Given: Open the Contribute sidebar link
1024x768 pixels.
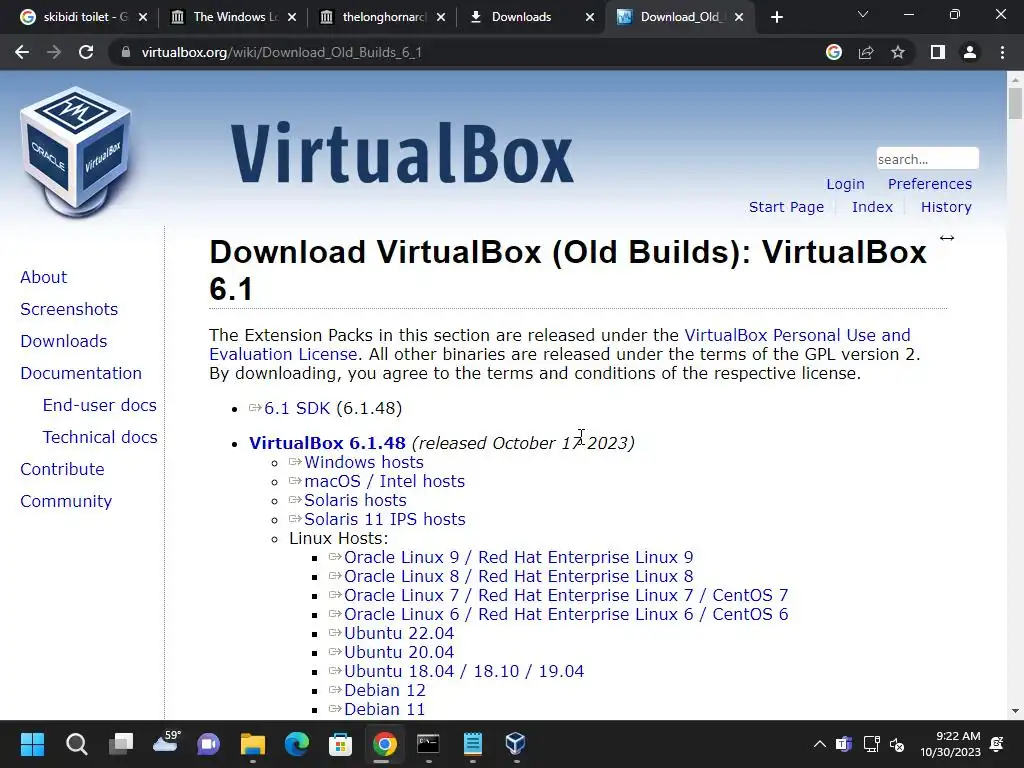Looking at the screenshot, I should pyautogui.click(x=63, y=469).
